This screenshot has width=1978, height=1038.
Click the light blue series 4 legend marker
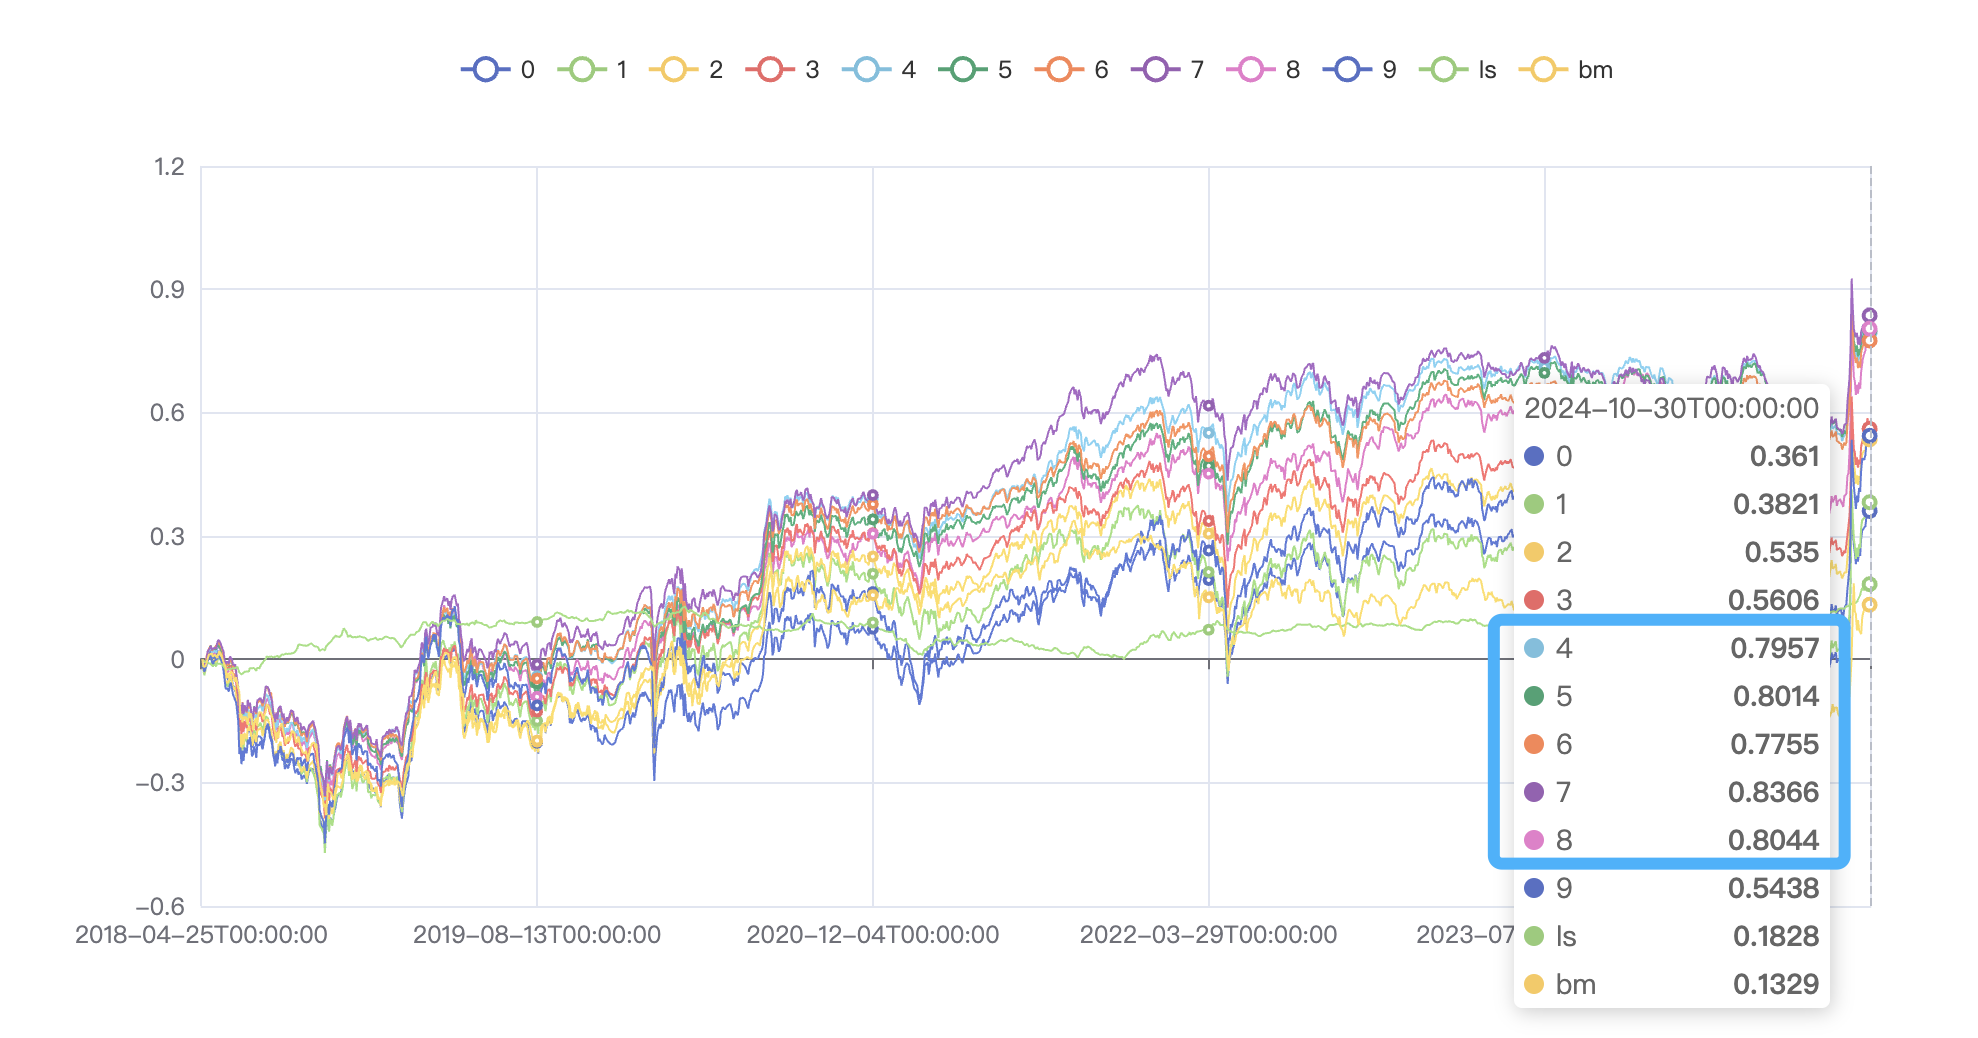(x=867, y=70)
